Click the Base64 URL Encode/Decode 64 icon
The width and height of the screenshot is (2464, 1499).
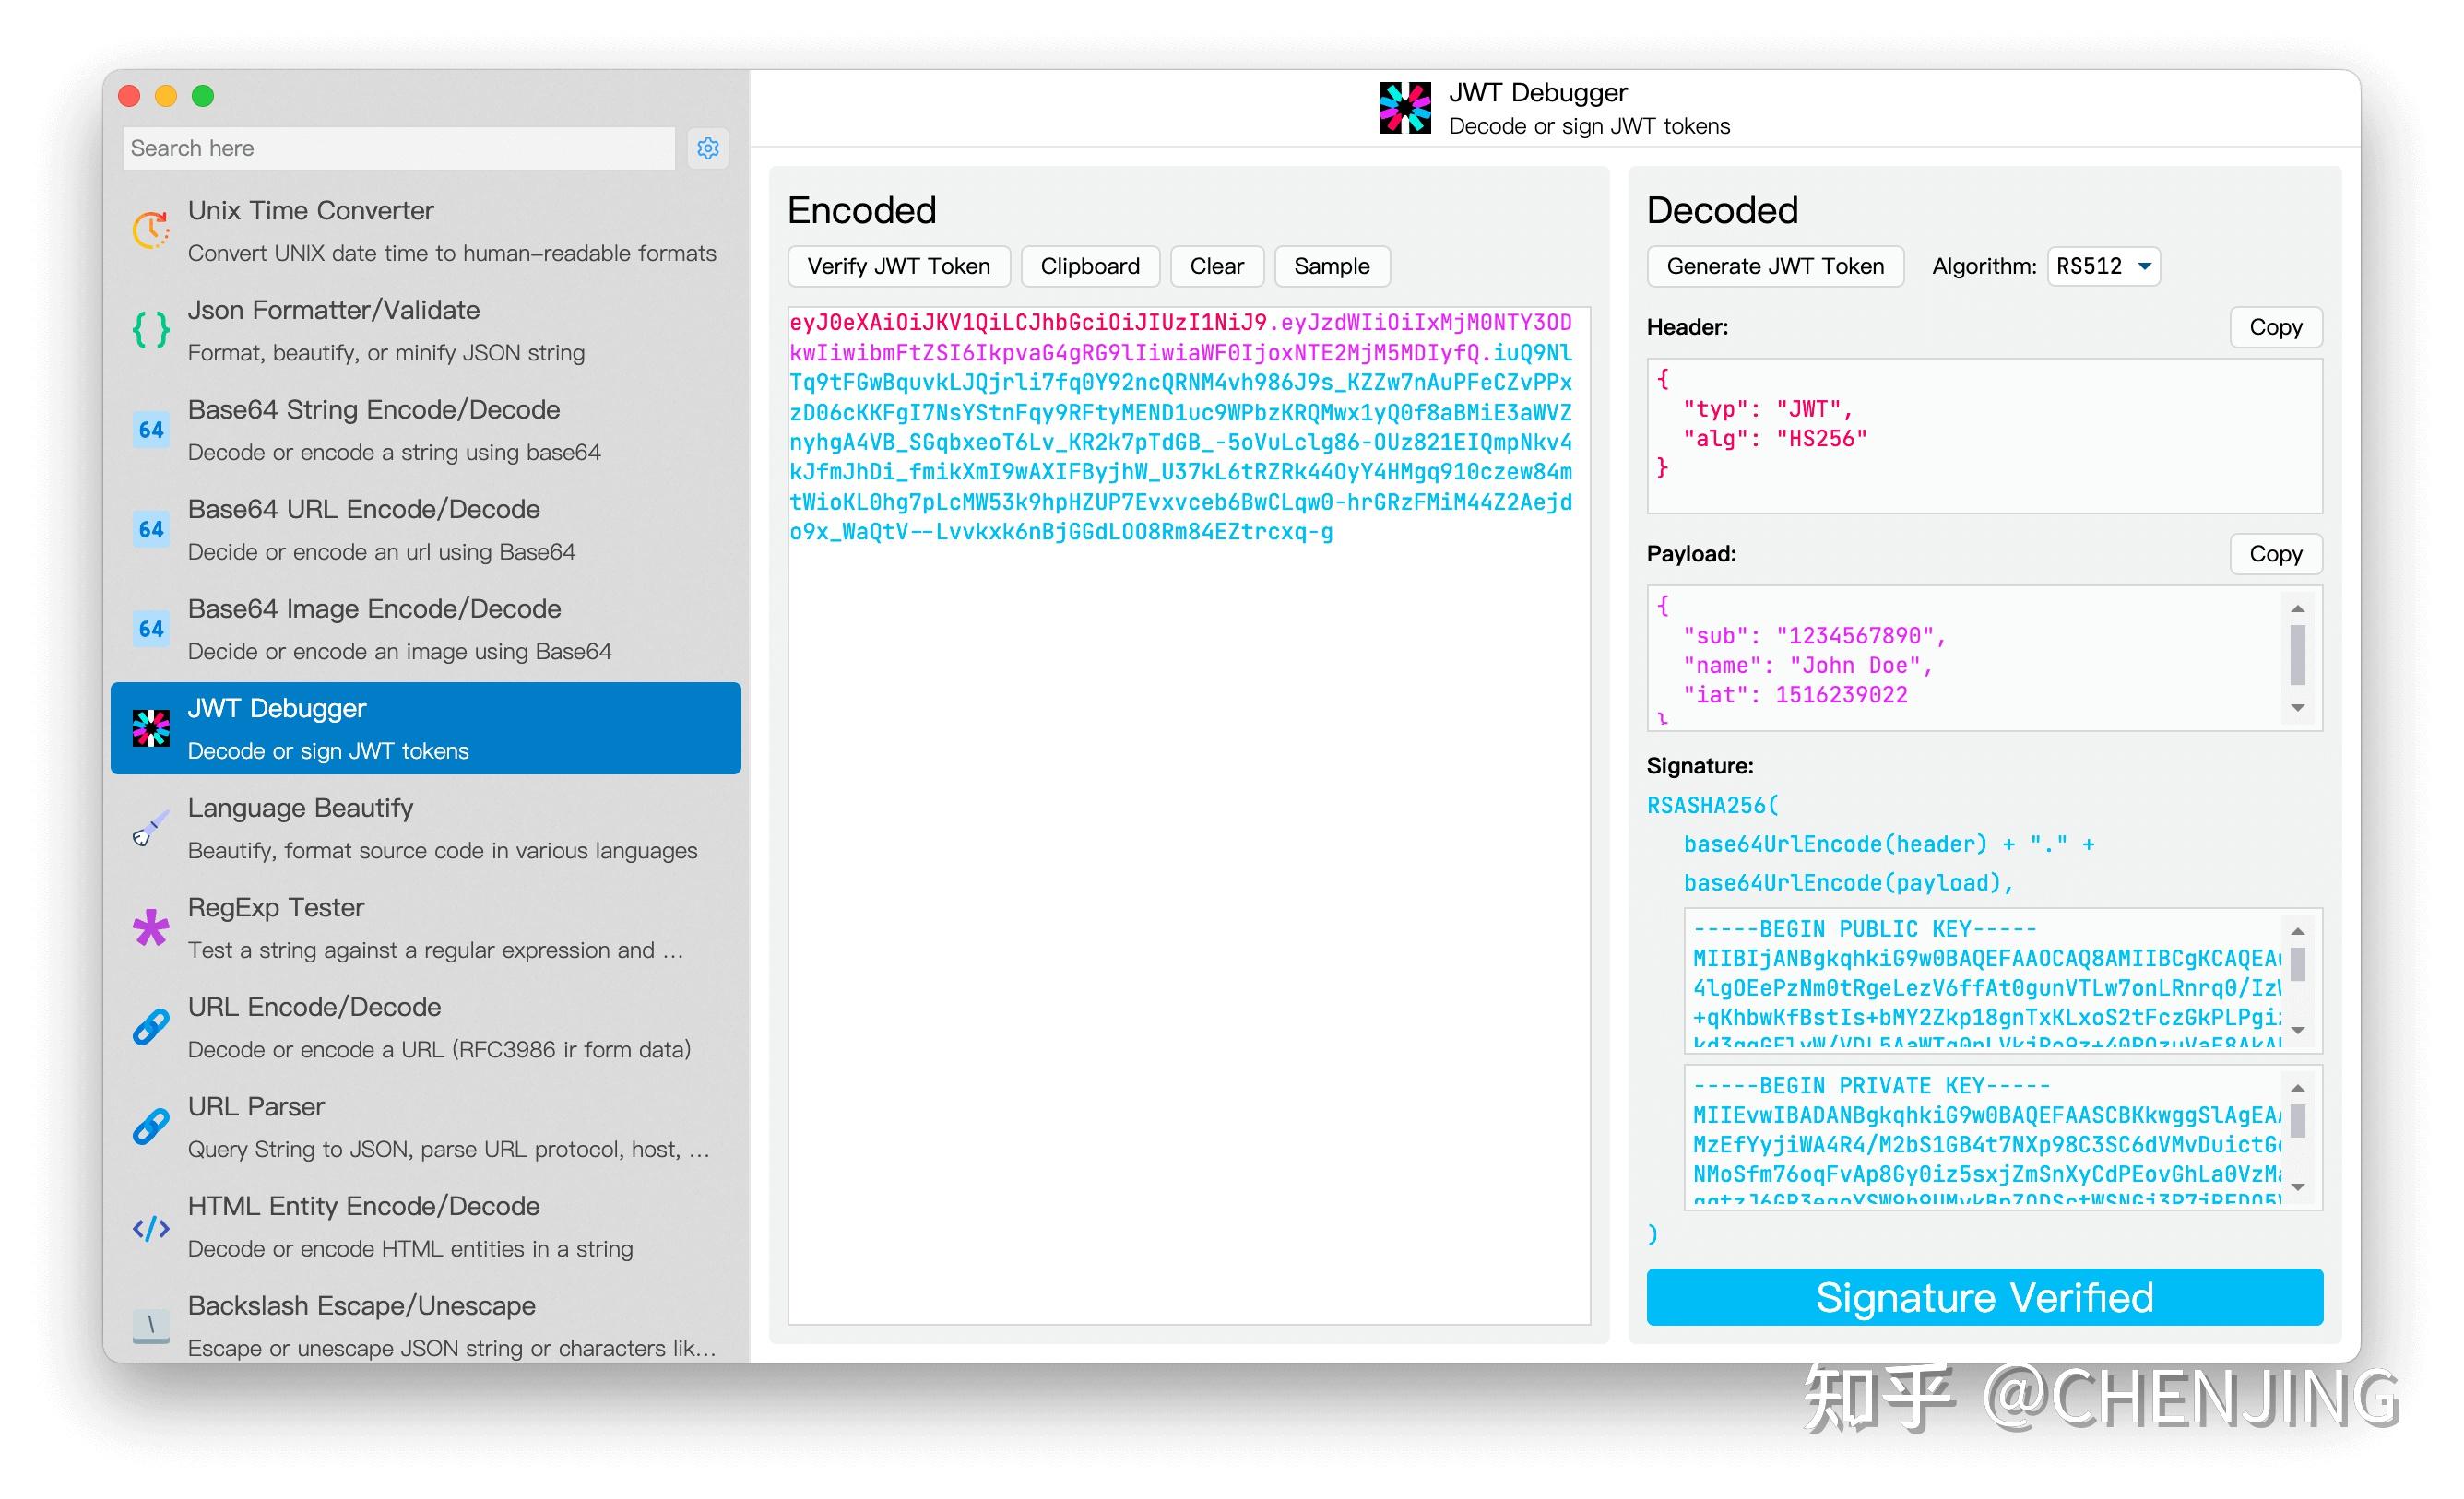click(x=151, y=529)
